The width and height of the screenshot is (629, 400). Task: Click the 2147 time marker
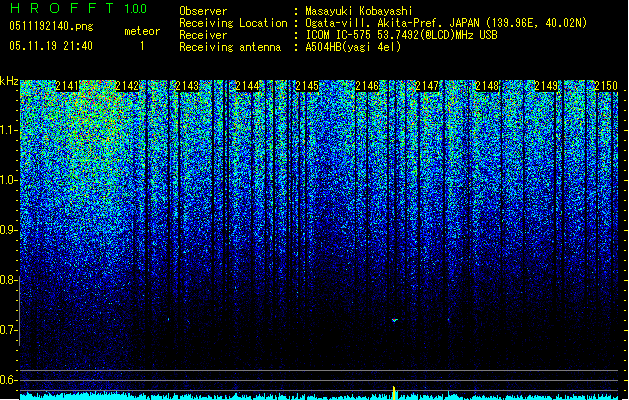pyautogui.click(x=427, y=86)
